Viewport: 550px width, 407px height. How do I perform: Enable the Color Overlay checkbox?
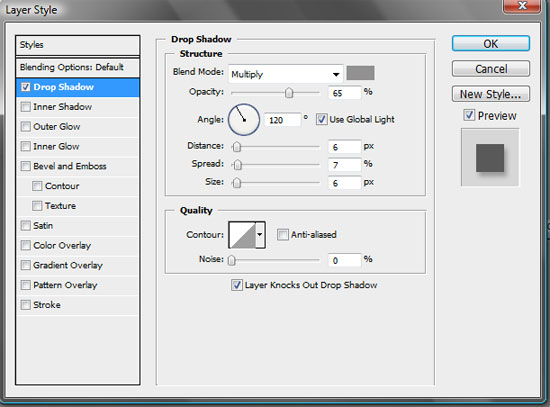[26, 245]
